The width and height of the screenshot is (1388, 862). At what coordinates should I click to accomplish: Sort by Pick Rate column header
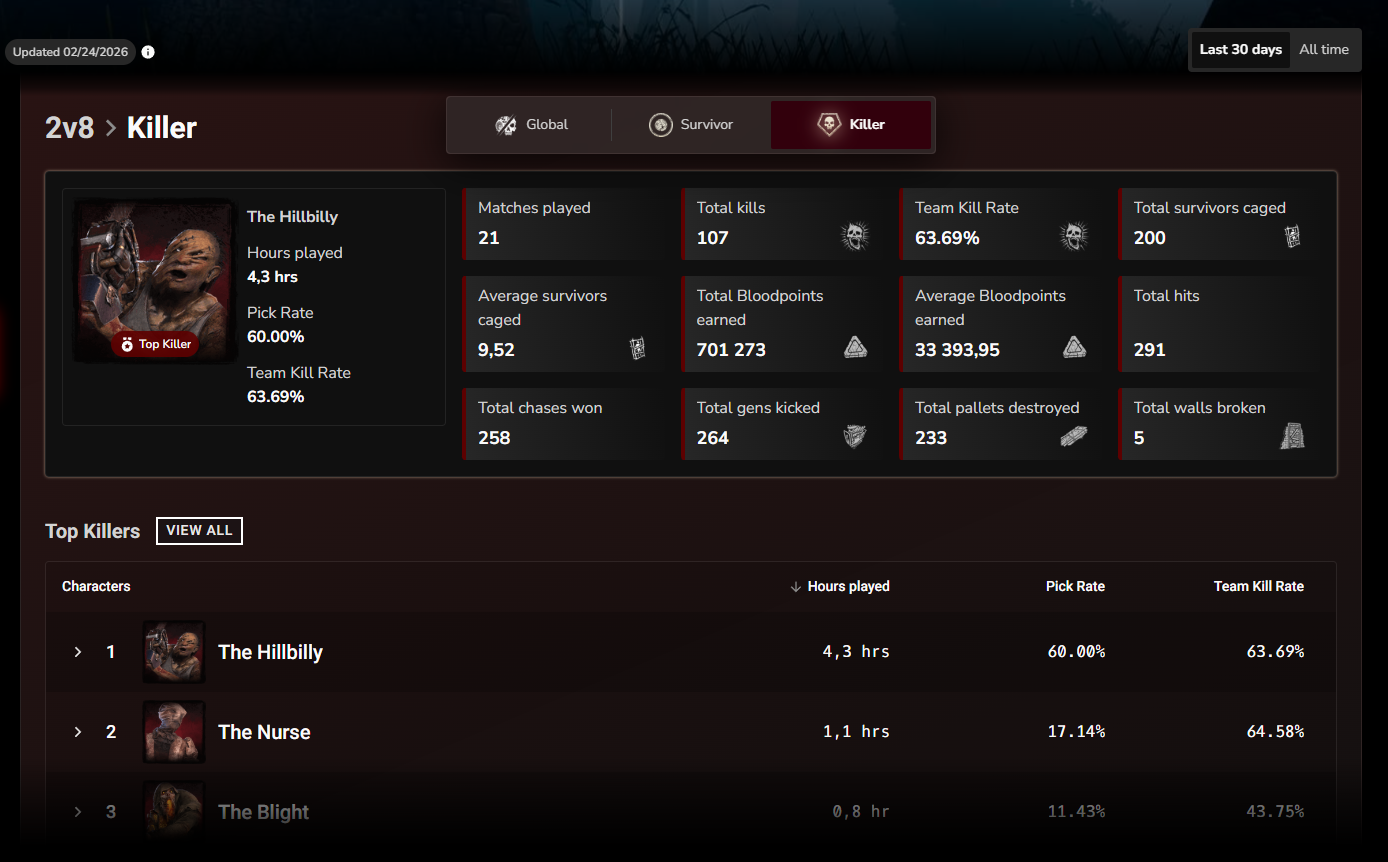tap(1075, 586)
